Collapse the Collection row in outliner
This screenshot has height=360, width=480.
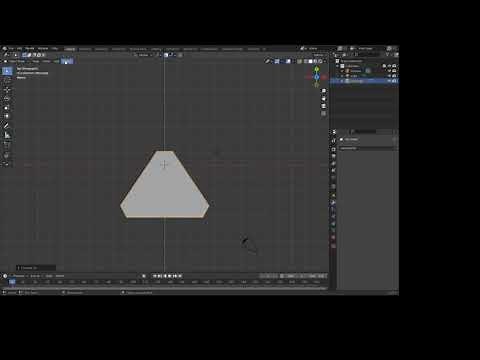(x=338, y=66)
